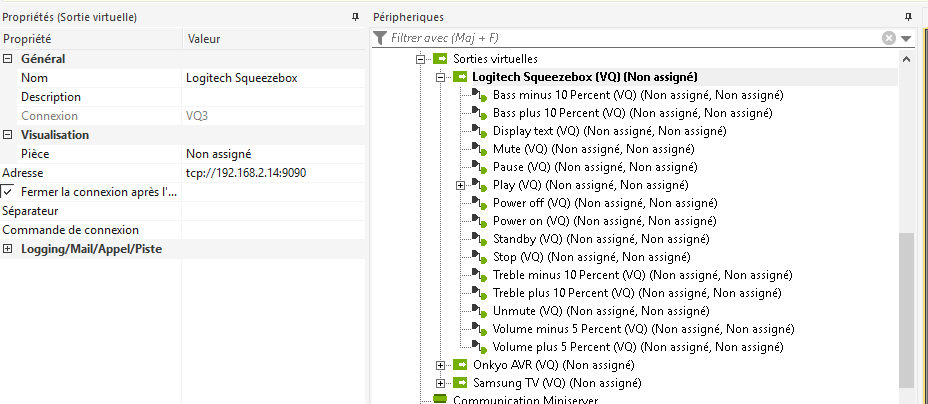Click the Play command icon
Image resolution: width=928 pixels, height=404 pixels.
[x=479, y=185]
